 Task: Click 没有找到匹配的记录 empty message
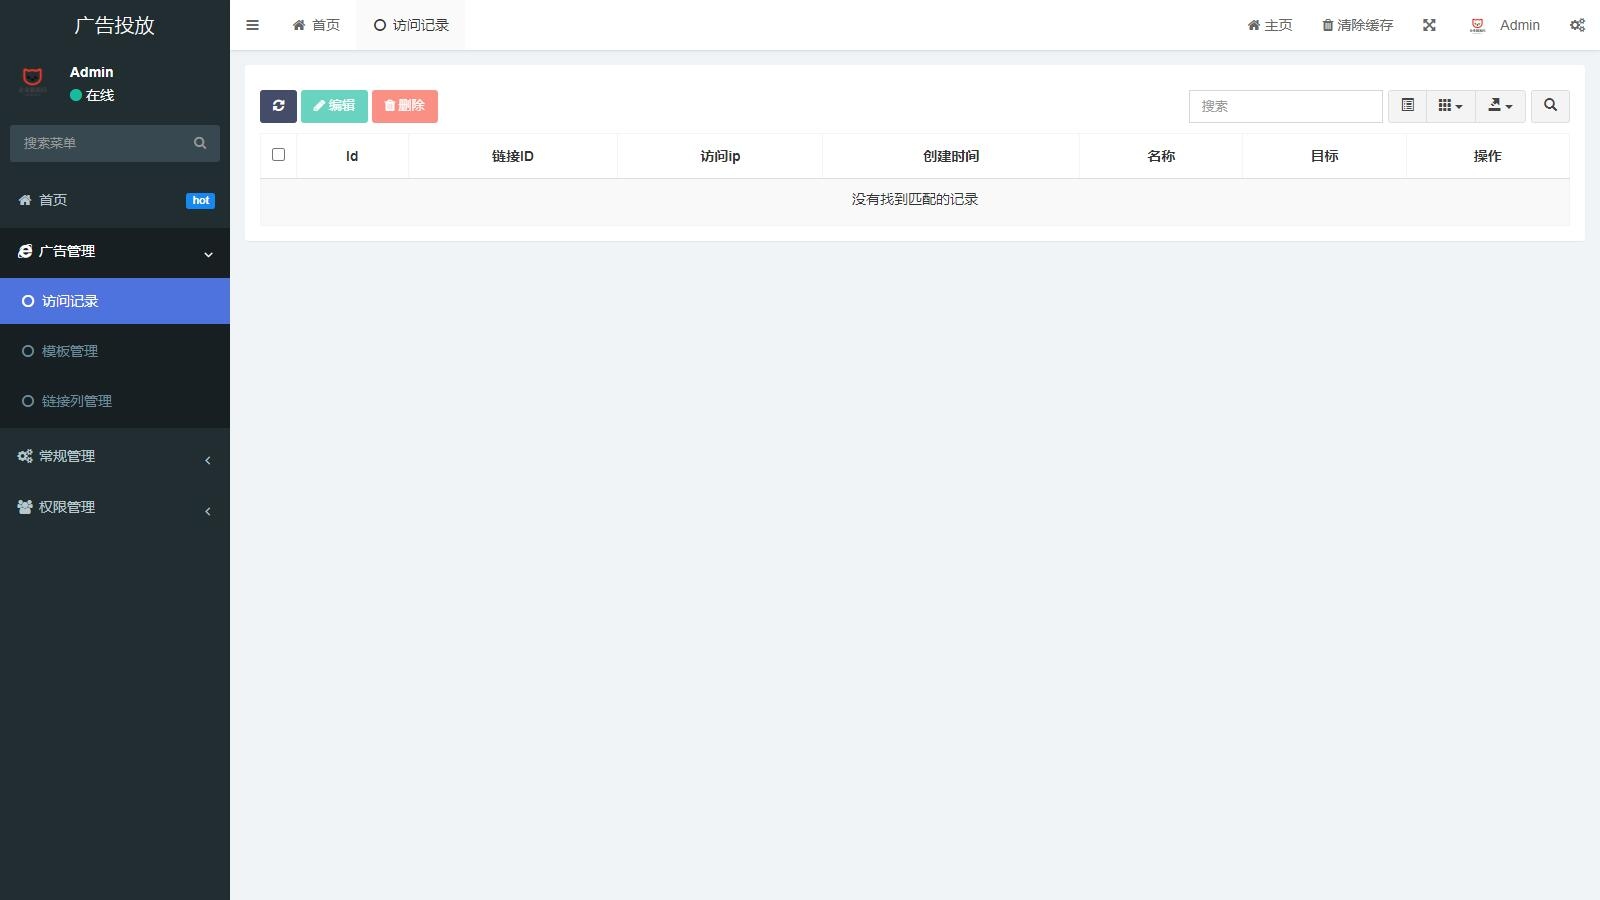[x=915, y=199]
